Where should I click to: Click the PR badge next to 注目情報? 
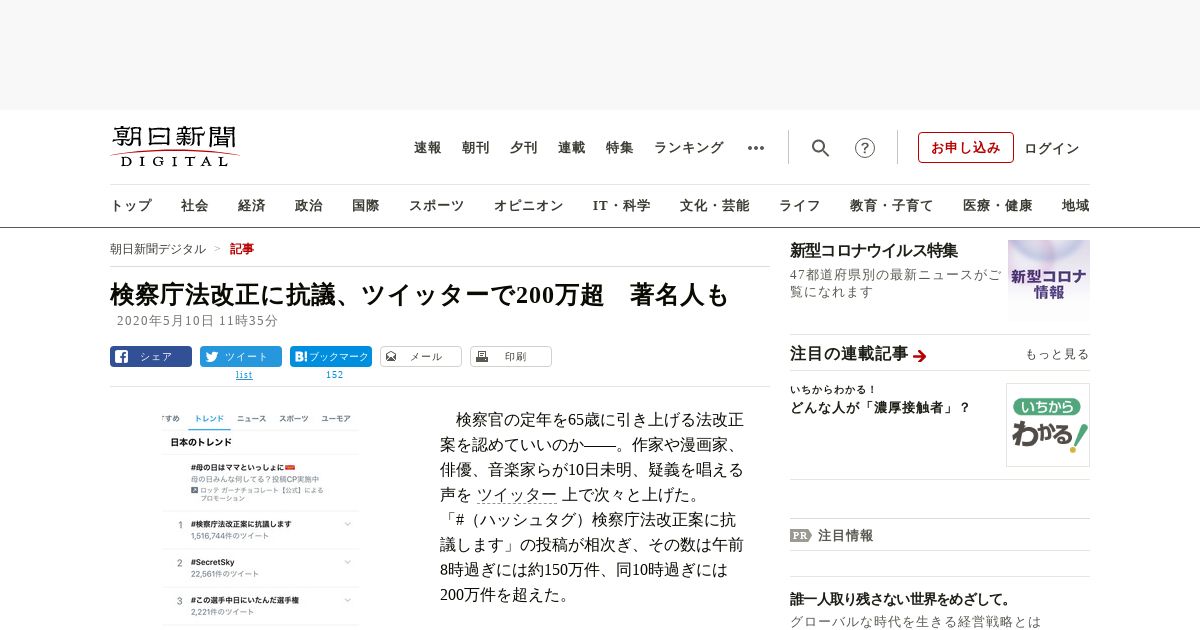[x=800, y=535]
